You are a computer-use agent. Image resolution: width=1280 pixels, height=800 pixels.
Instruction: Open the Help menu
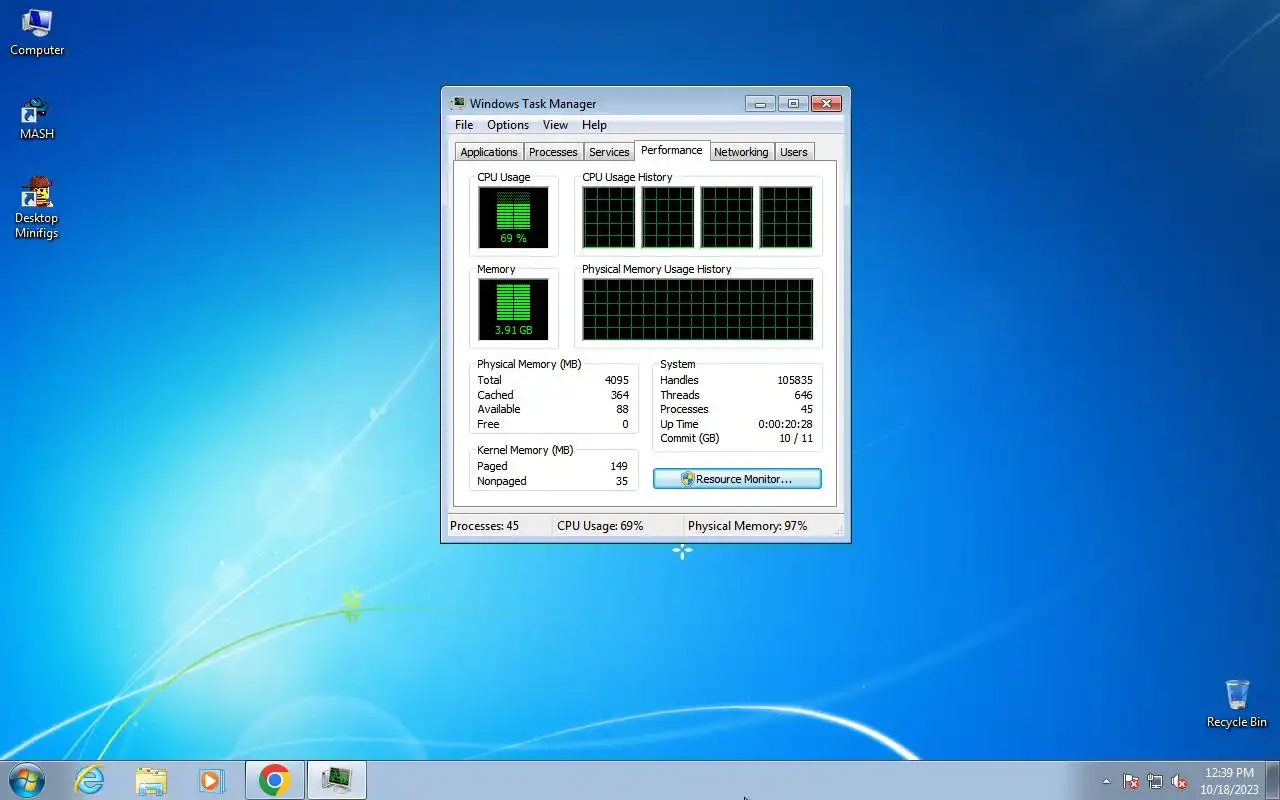coord(594,125)
